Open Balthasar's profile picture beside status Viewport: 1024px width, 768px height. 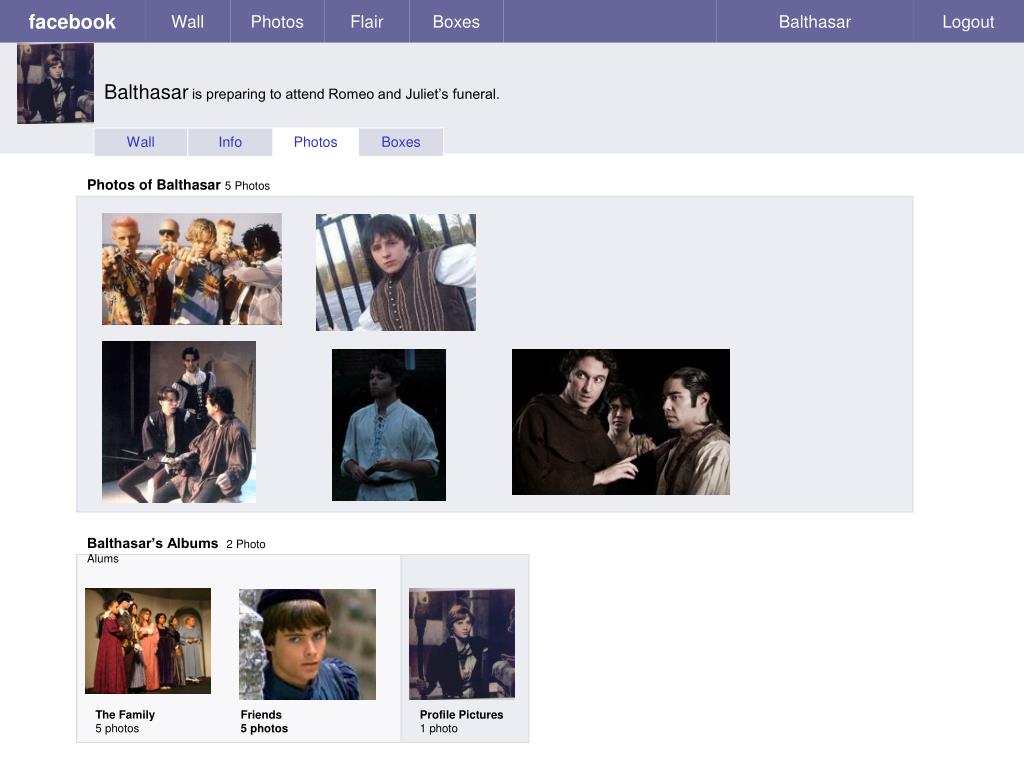[x=56, y=83]
